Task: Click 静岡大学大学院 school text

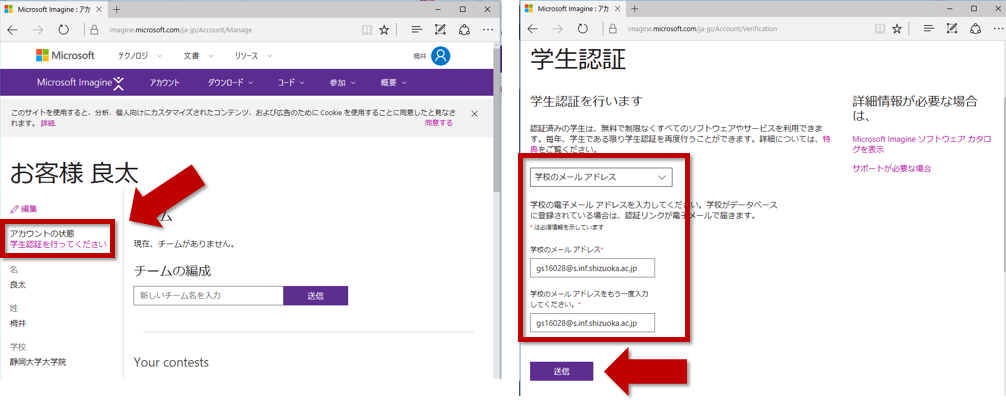Action: [38, 361]
